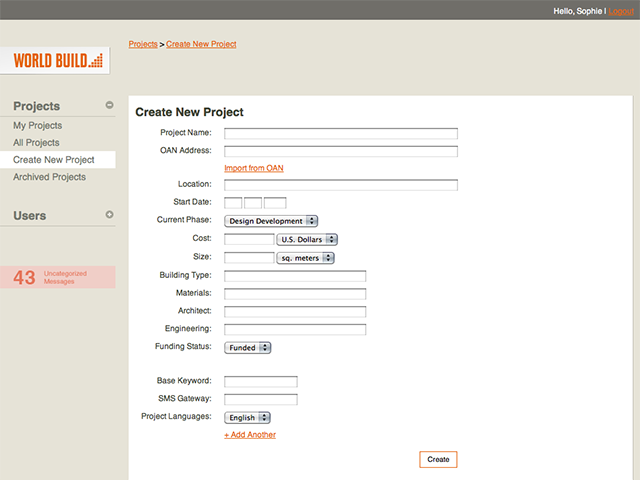
Task: Open Archived Projects in sidebar
Action: pyautogui.click(x=49, y=177)
